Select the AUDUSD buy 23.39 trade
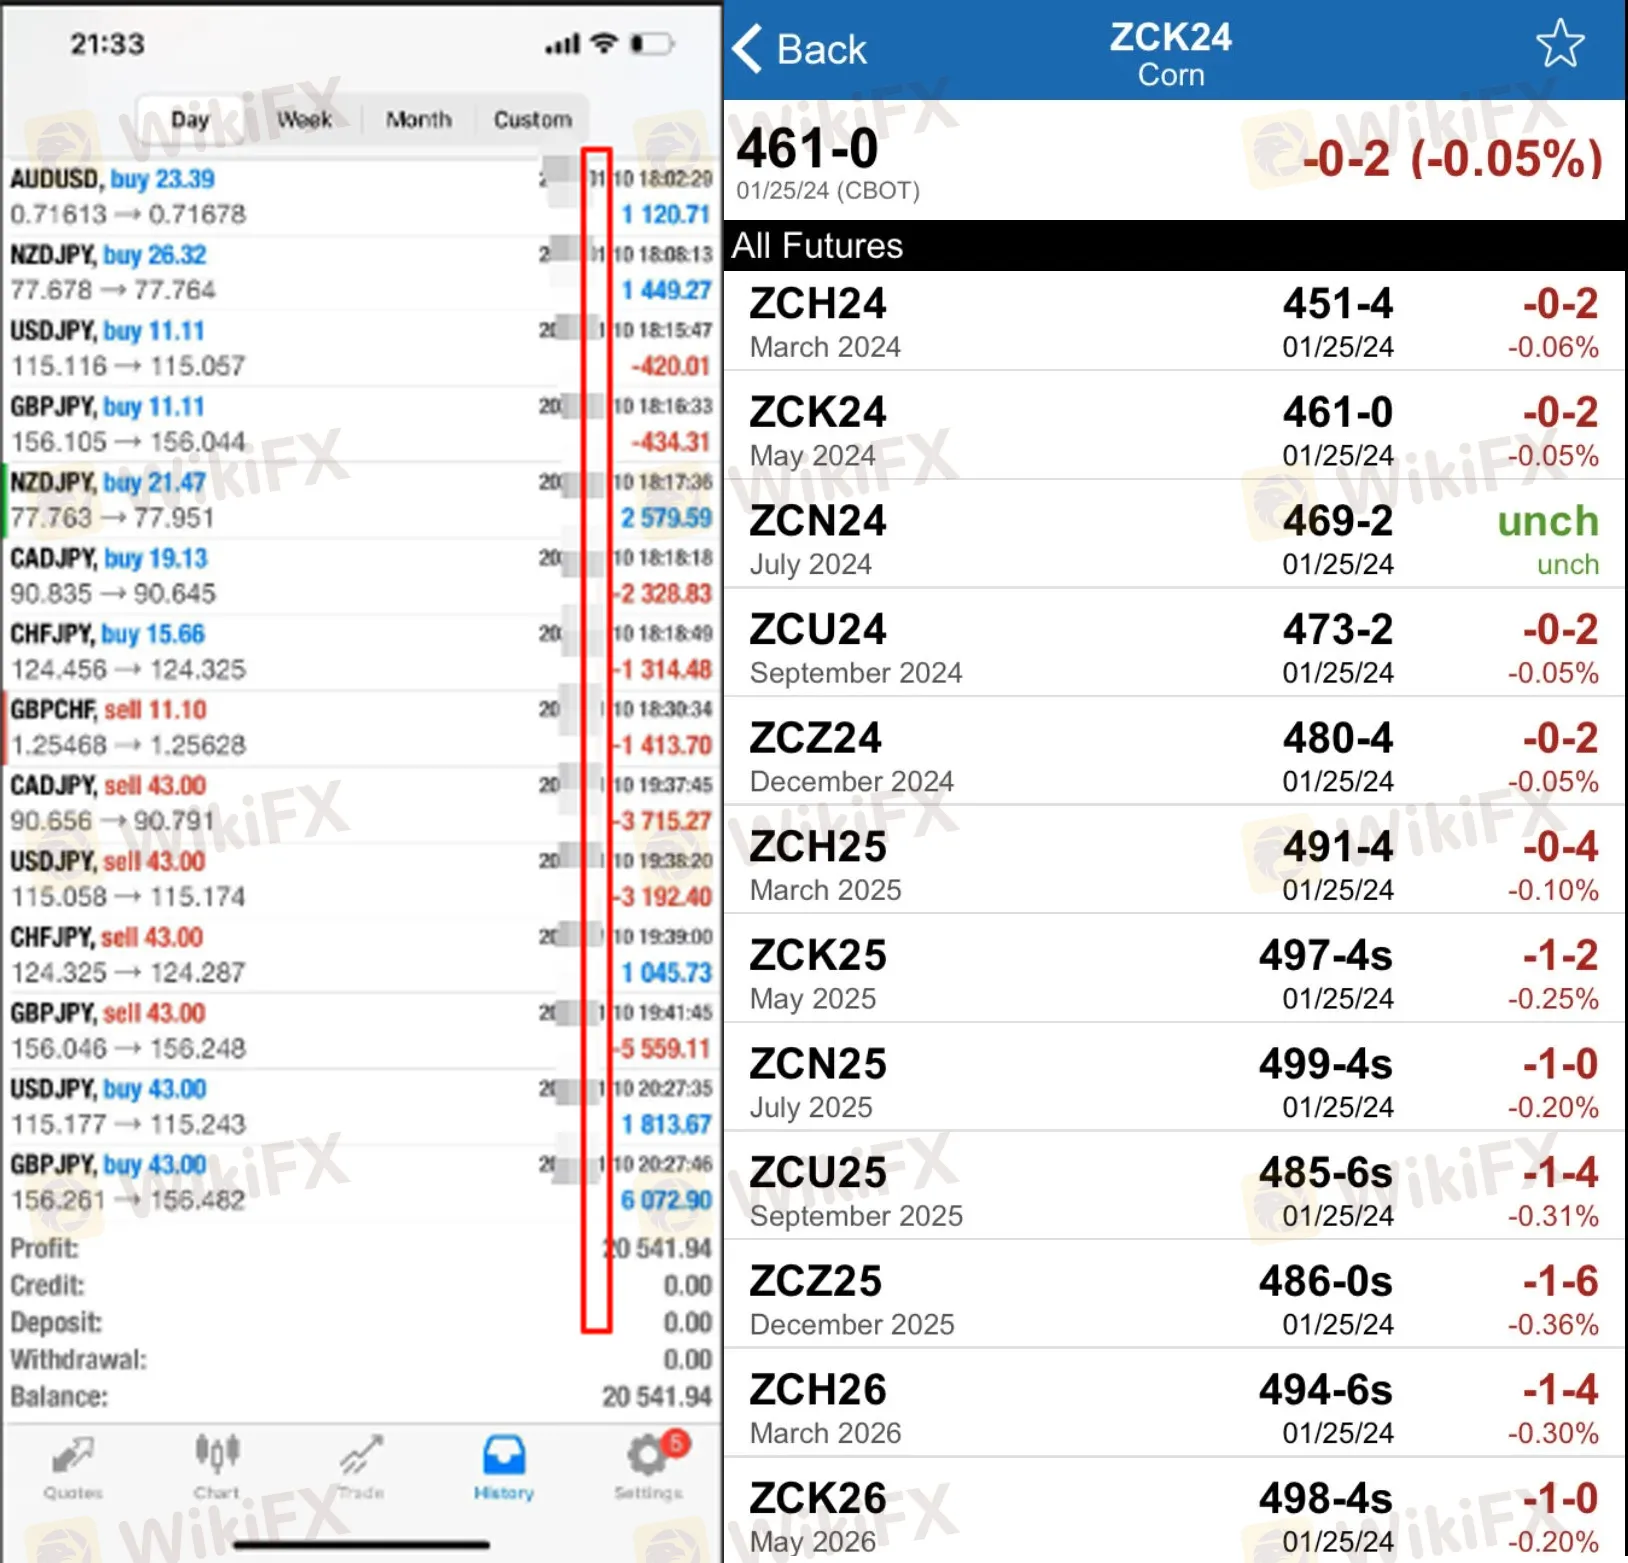Image resolution: width=1628 pixels, height=1563 pixels. click(280, 197)
